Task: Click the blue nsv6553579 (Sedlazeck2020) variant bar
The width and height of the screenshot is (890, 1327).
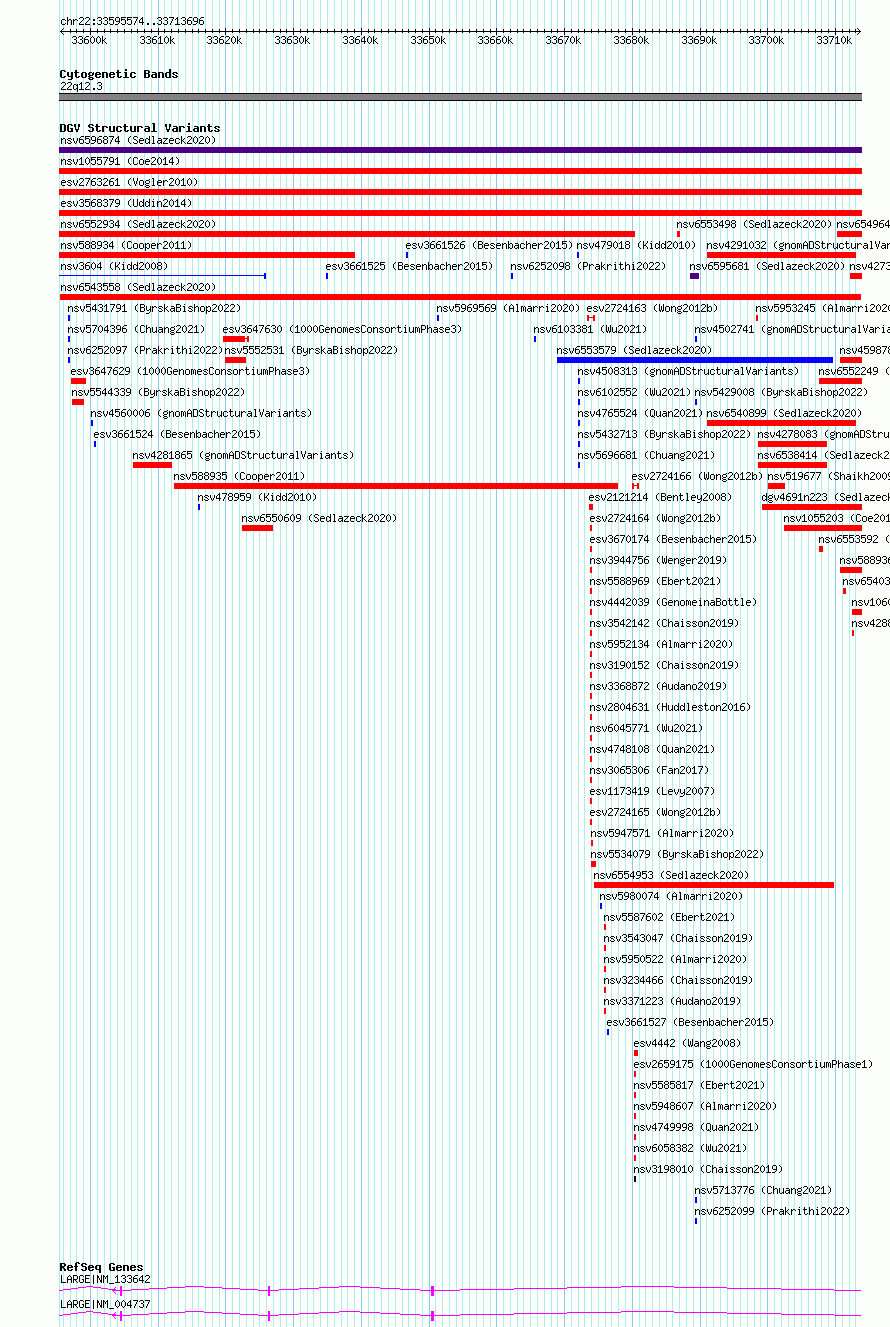Action: 695,360
